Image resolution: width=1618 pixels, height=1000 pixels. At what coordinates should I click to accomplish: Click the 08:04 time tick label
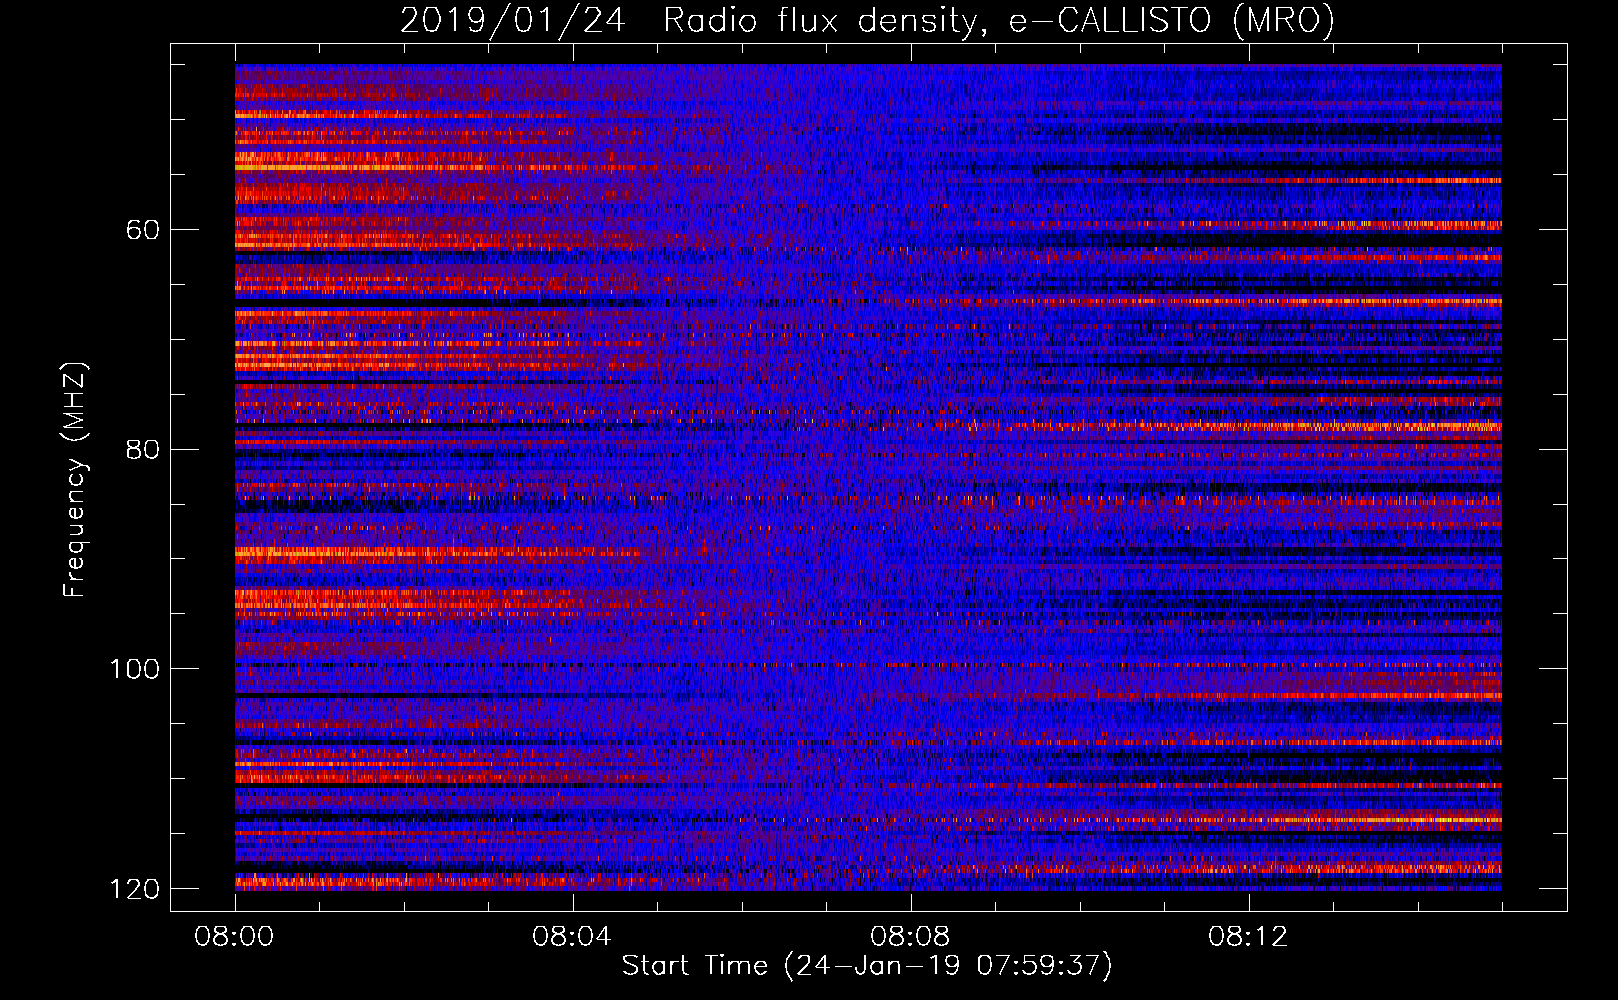[572, 937]
